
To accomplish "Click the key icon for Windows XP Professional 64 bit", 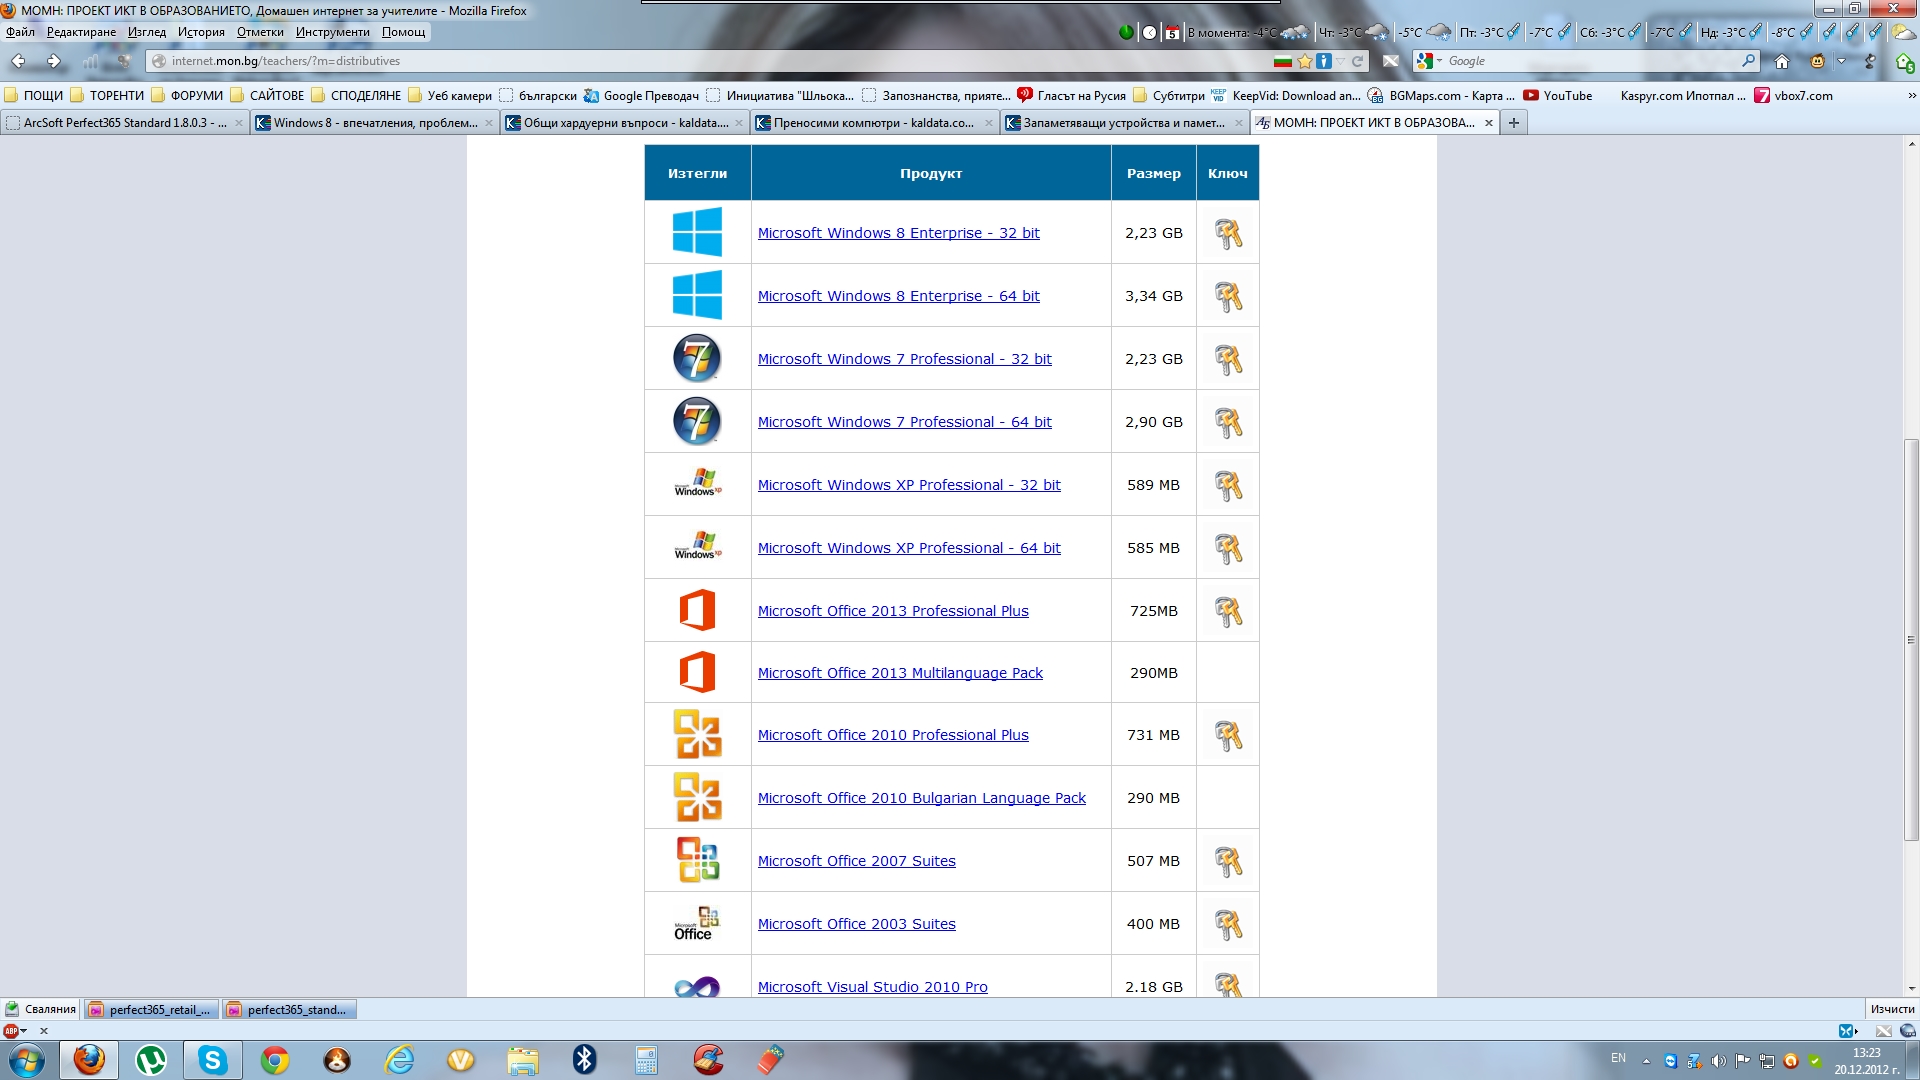I will (x=1228, y=548).
